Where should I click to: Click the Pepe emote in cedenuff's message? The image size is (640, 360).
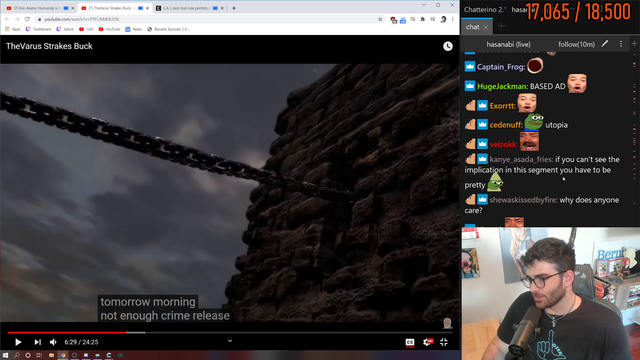tap(534, 122)
